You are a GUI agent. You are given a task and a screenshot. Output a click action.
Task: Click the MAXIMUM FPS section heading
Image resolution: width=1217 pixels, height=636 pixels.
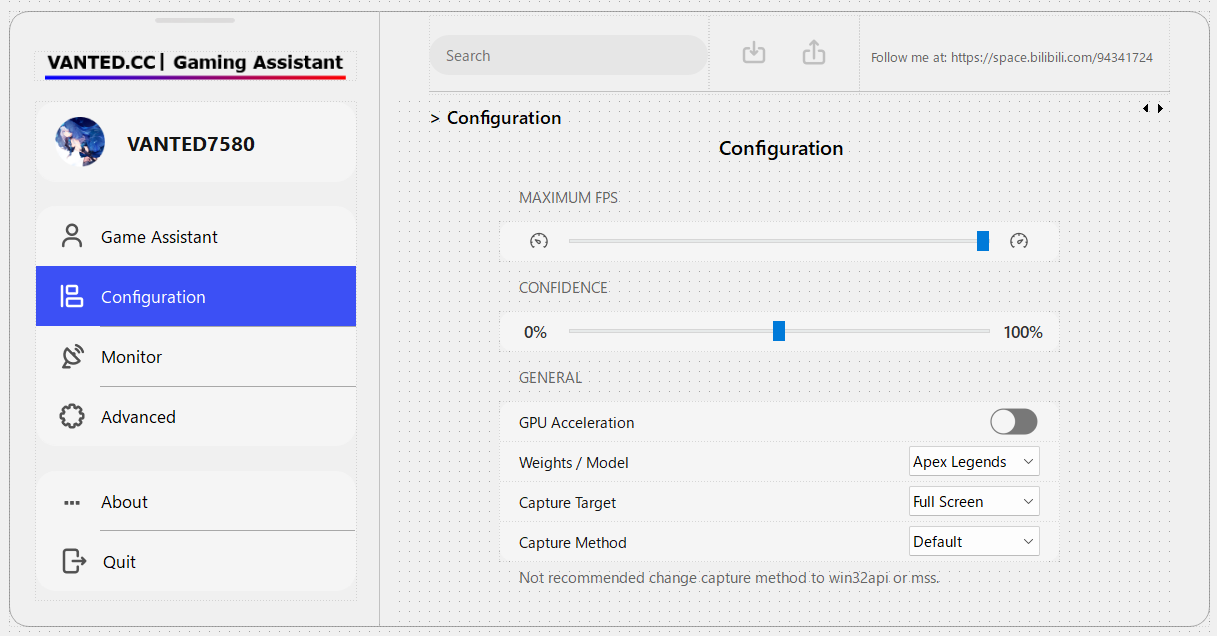pyautogui.click(x=568, y=198)
